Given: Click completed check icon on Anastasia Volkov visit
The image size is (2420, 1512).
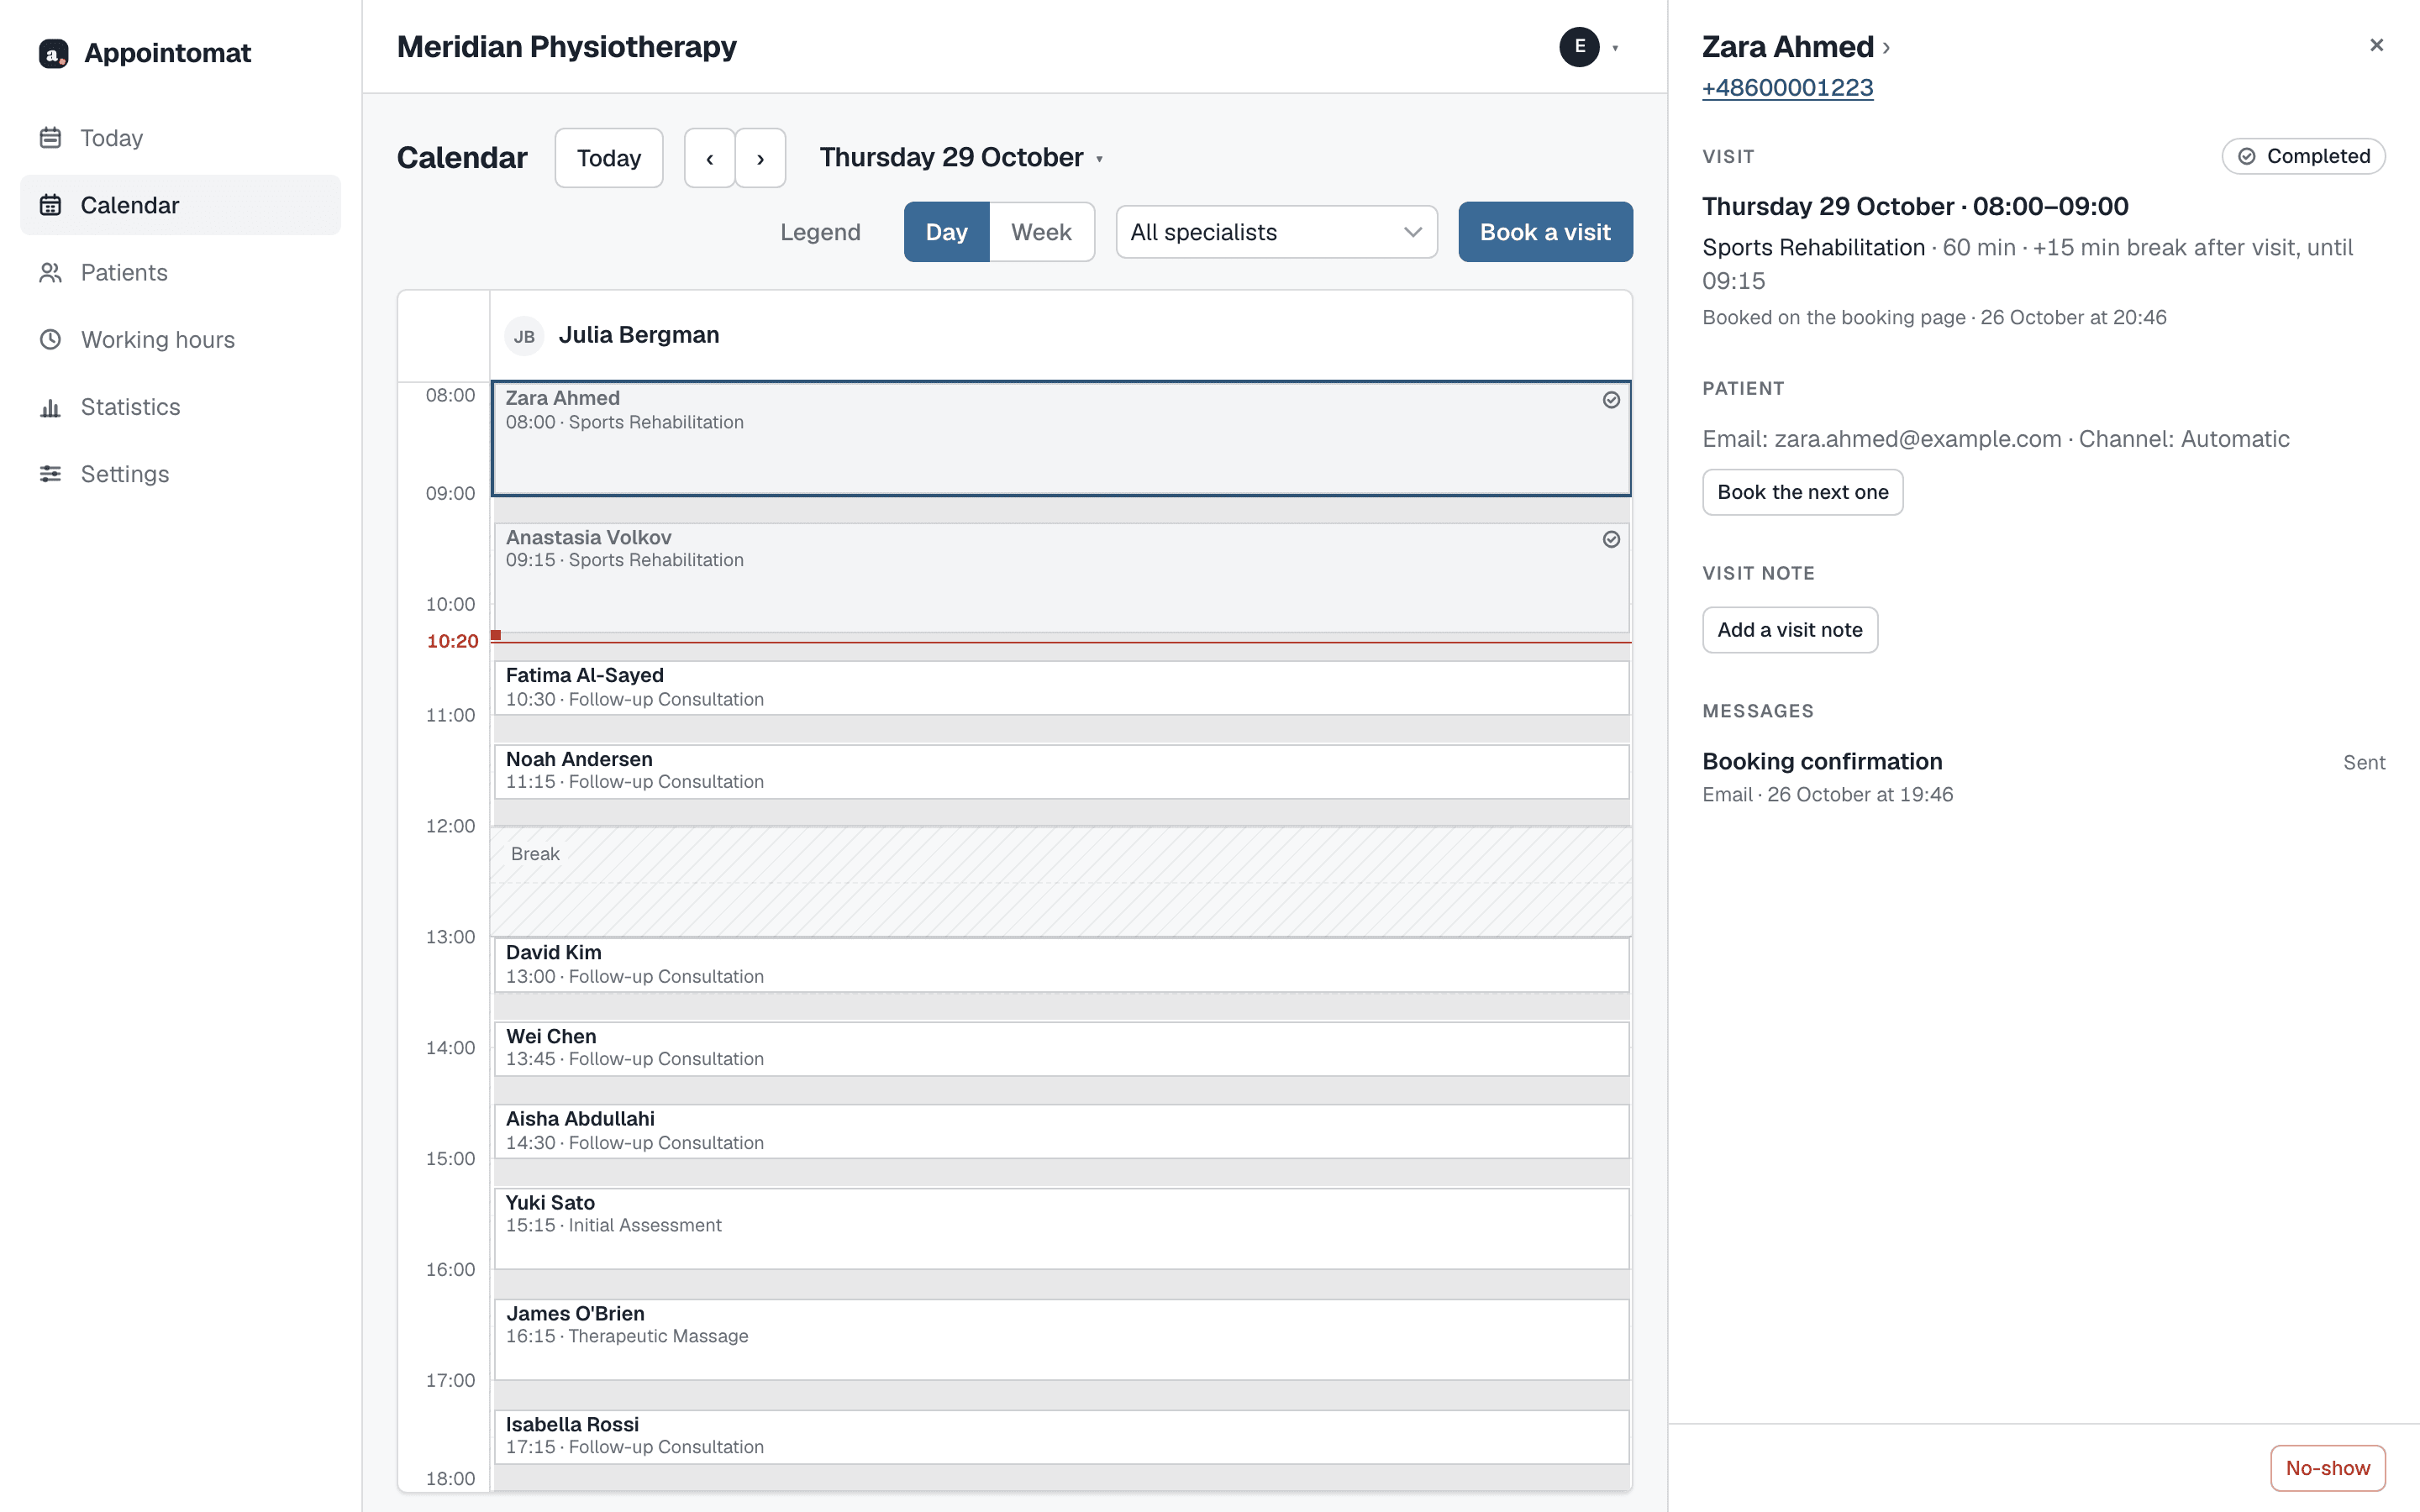Looking at the screenshot, I should pyautogui.click(x=1611, y=539).
